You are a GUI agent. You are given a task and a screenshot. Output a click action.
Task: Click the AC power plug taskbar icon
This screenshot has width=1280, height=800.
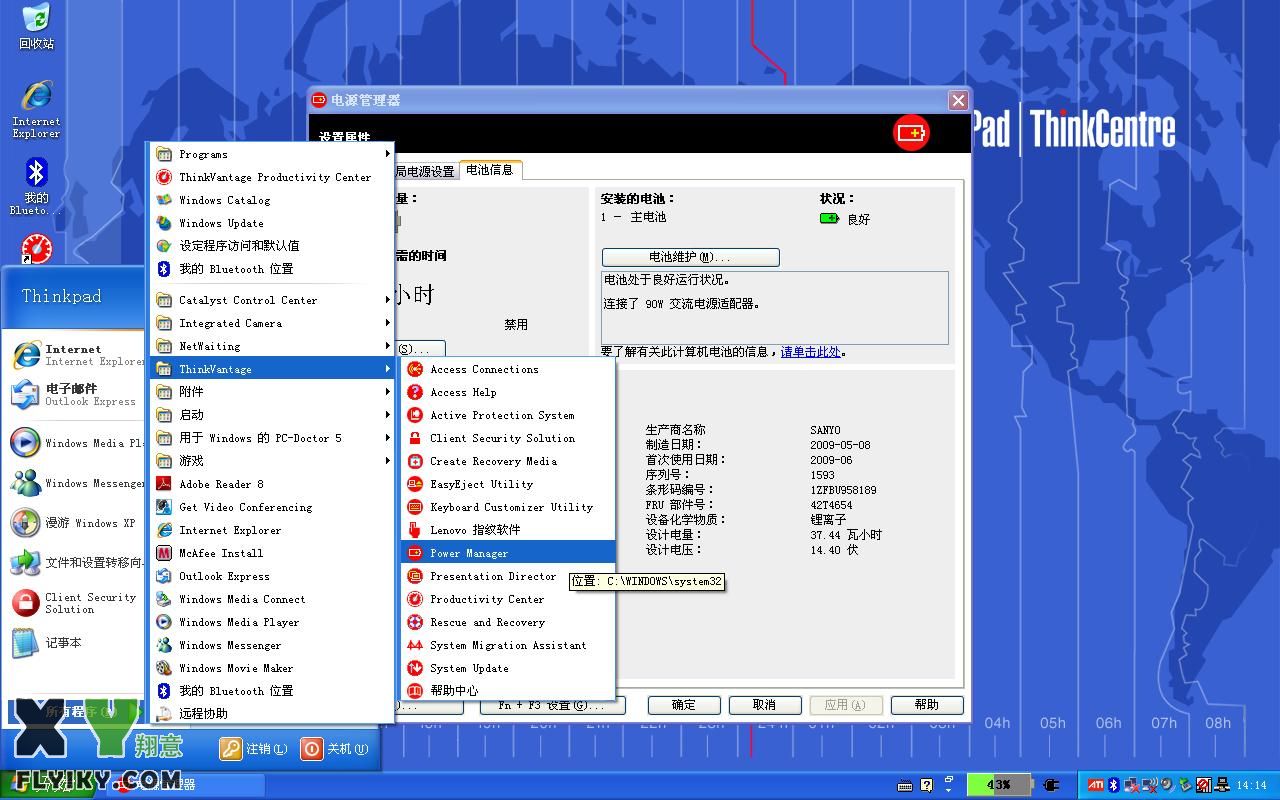click(x=1051, y=785)
